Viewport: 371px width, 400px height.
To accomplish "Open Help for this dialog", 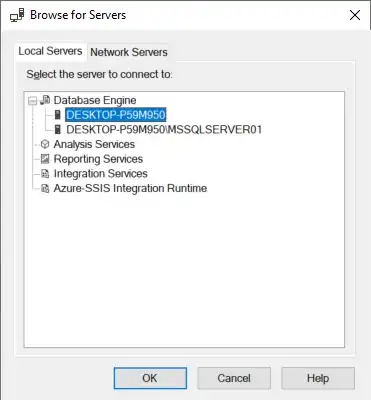I will tap(318, 378).
